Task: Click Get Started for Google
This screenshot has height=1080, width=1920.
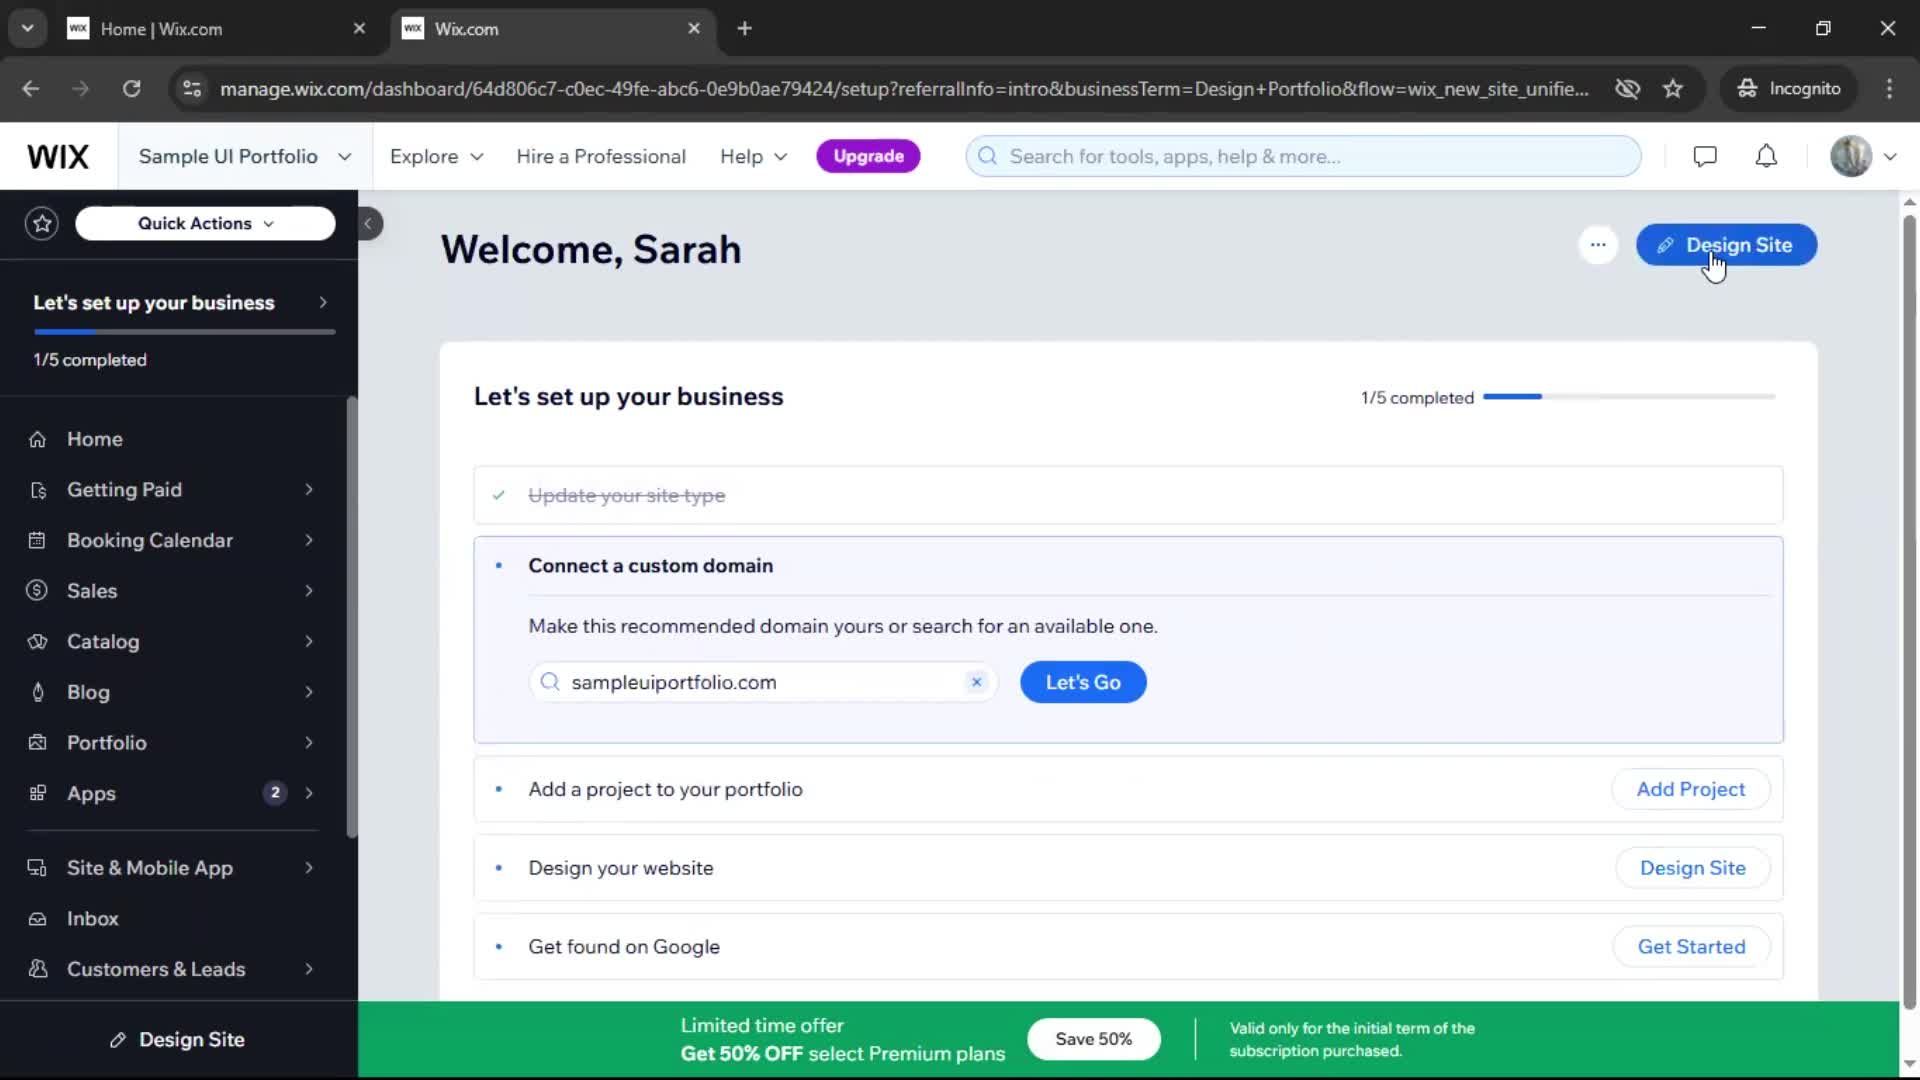Action: point(1691,947)
